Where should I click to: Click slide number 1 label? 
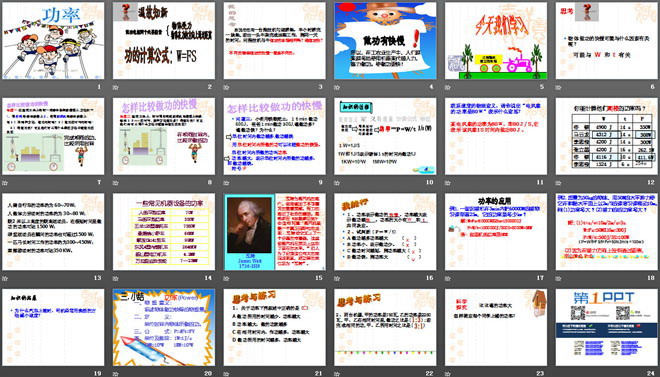click(99, 88)
